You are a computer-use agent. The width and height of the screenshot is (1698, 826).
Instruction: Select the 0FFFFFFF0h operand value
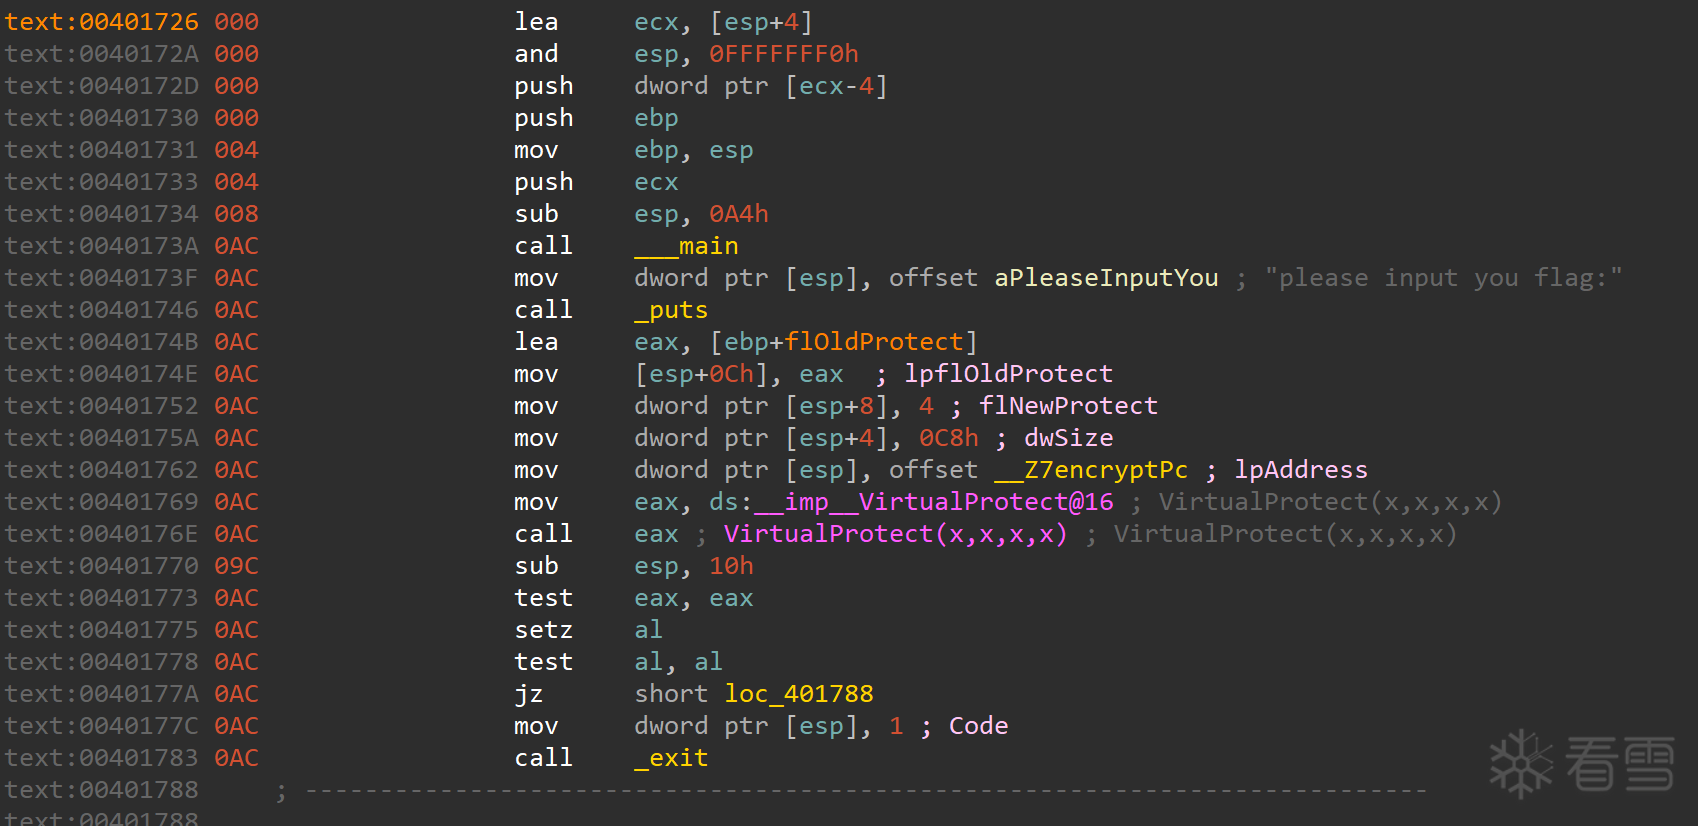(784, 54)
